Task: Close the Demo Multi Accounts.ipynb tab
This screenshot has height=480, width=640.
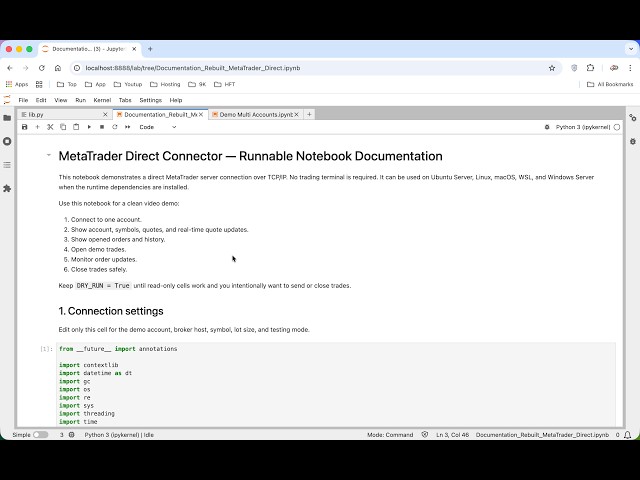Action: tap(297, 115)
